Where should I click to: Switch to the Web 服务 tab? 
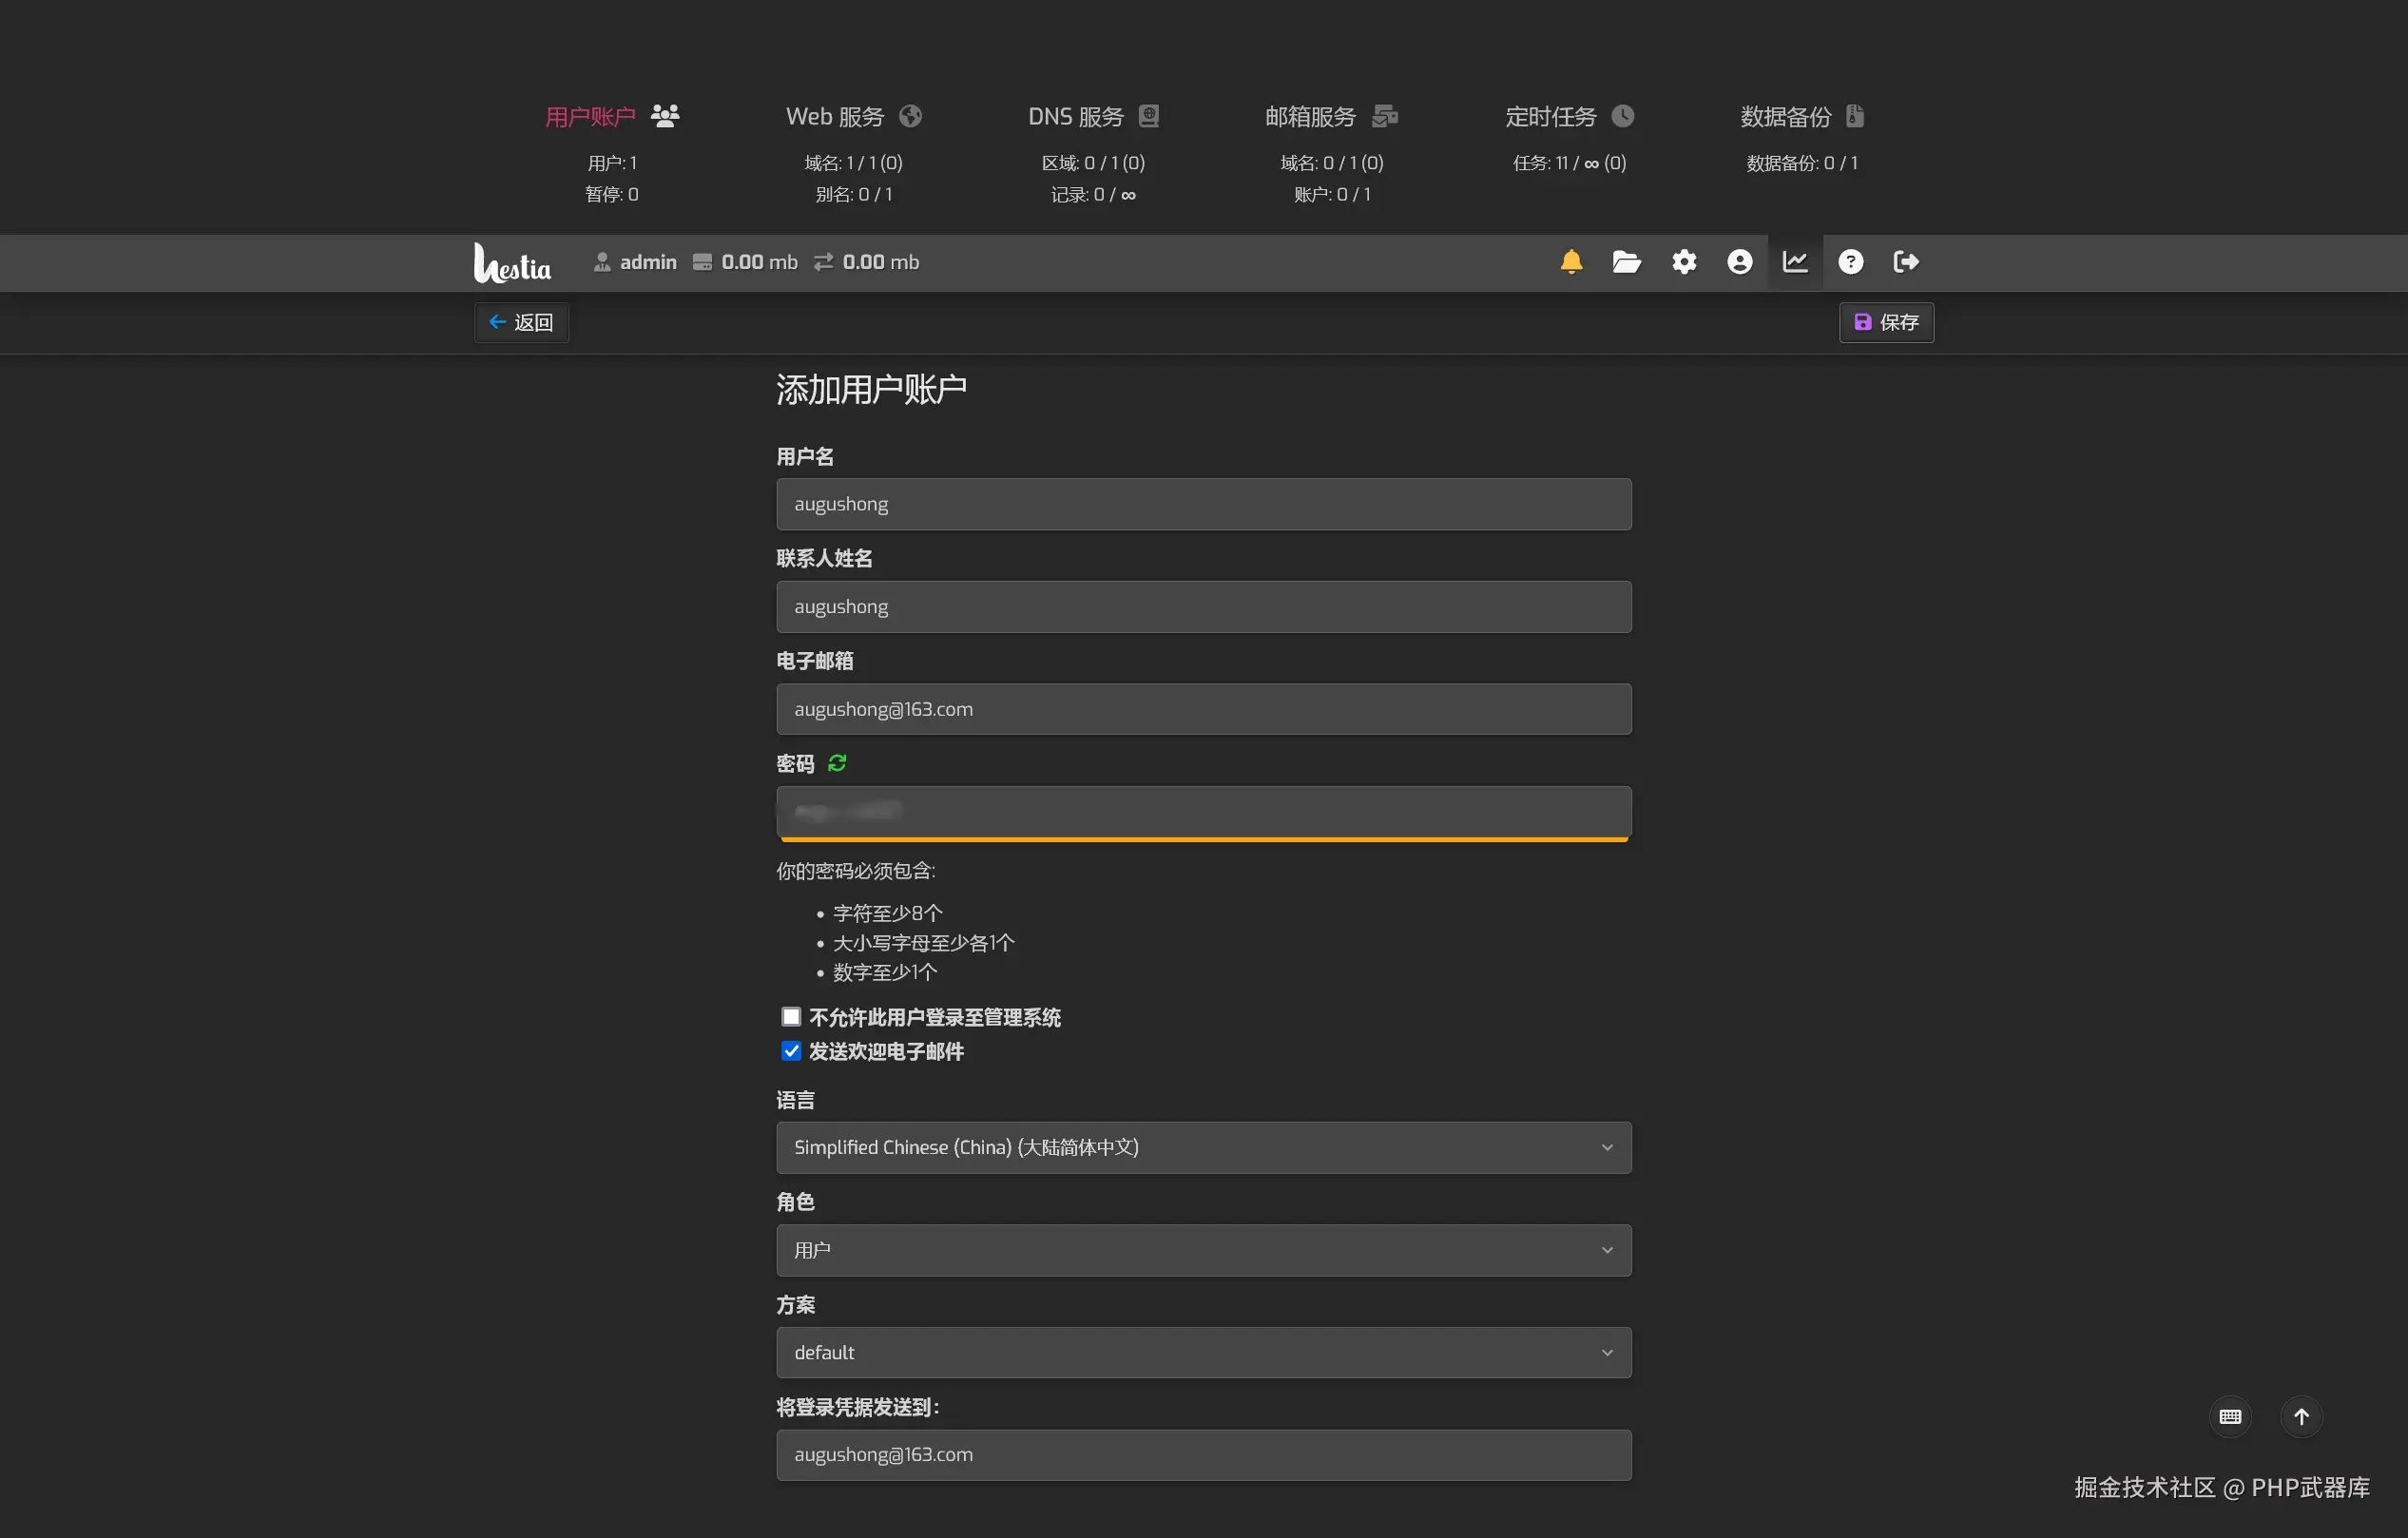[852, 117]
